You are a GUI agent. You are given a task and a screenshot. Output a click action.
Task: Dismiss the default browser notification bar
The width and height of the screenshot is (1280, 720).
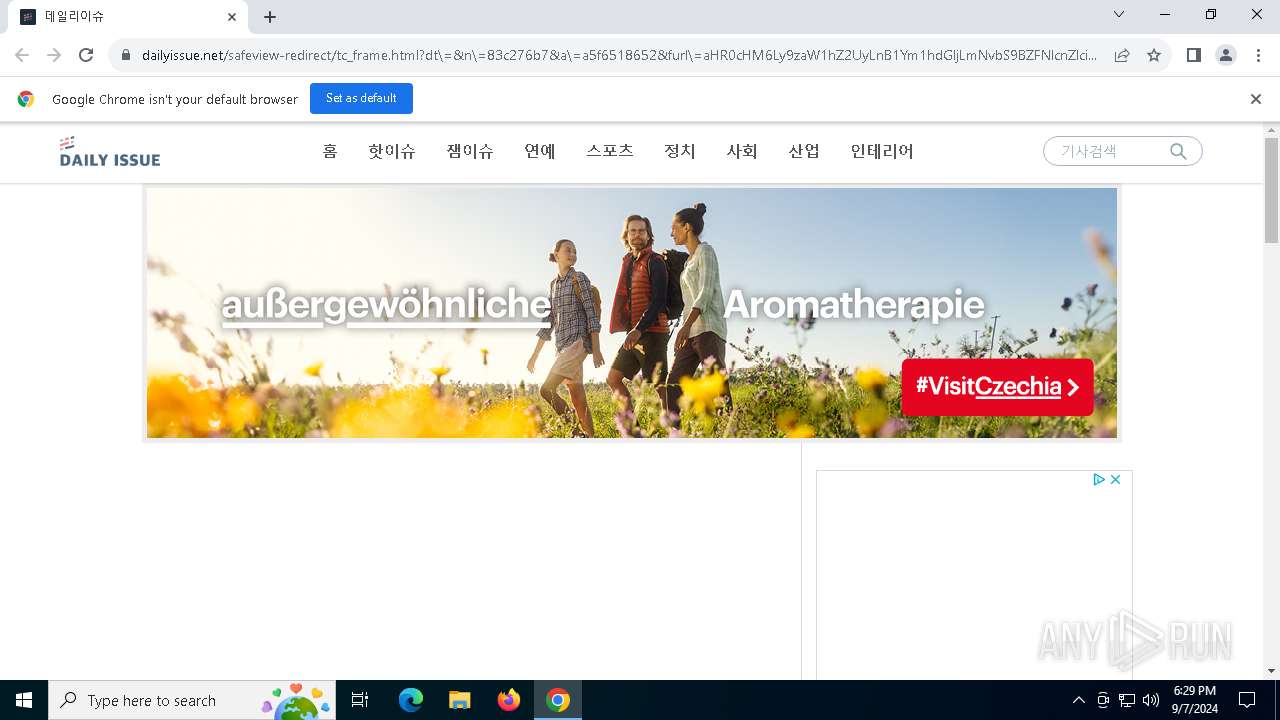pos(1256,99)
